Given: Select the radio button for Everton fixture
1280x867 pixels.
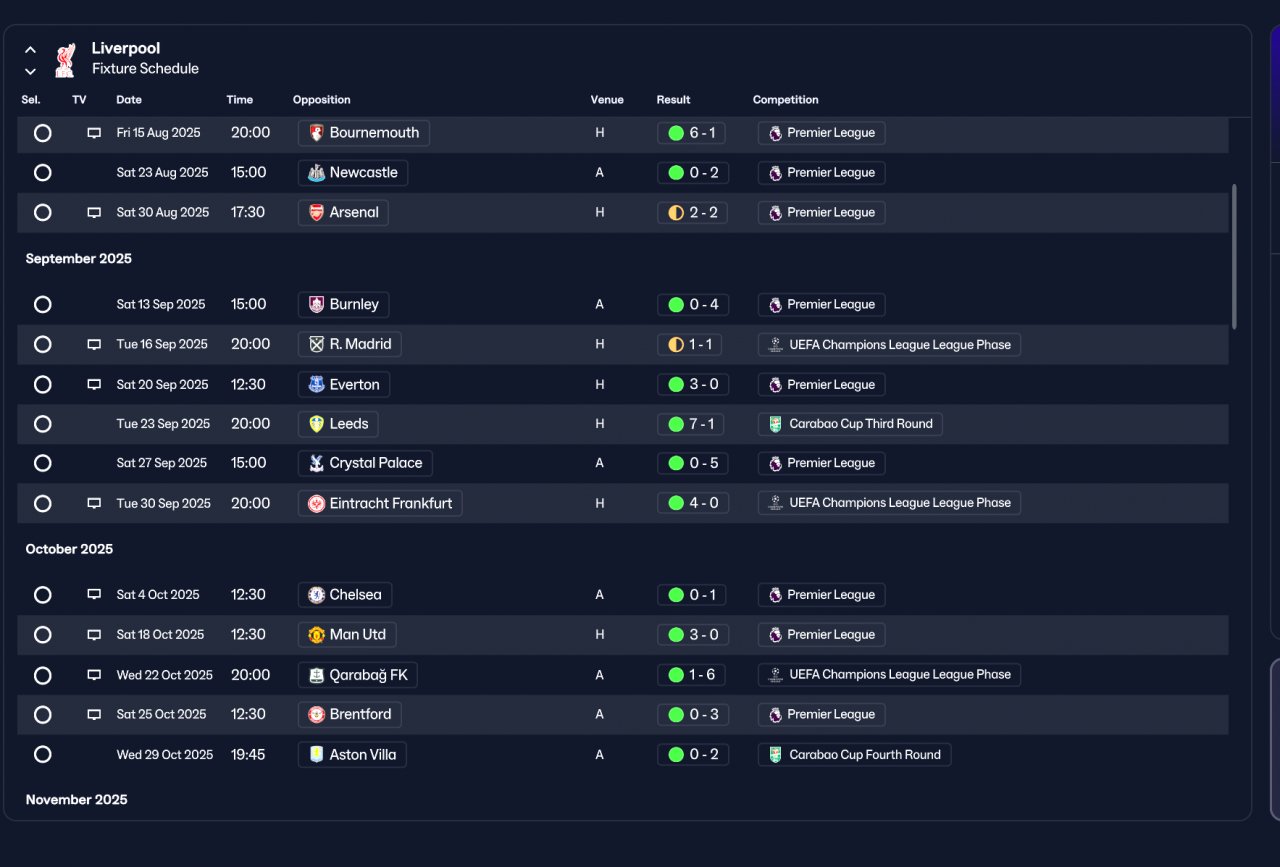Looking at the screenshot, I should click(x=42, y=385).
